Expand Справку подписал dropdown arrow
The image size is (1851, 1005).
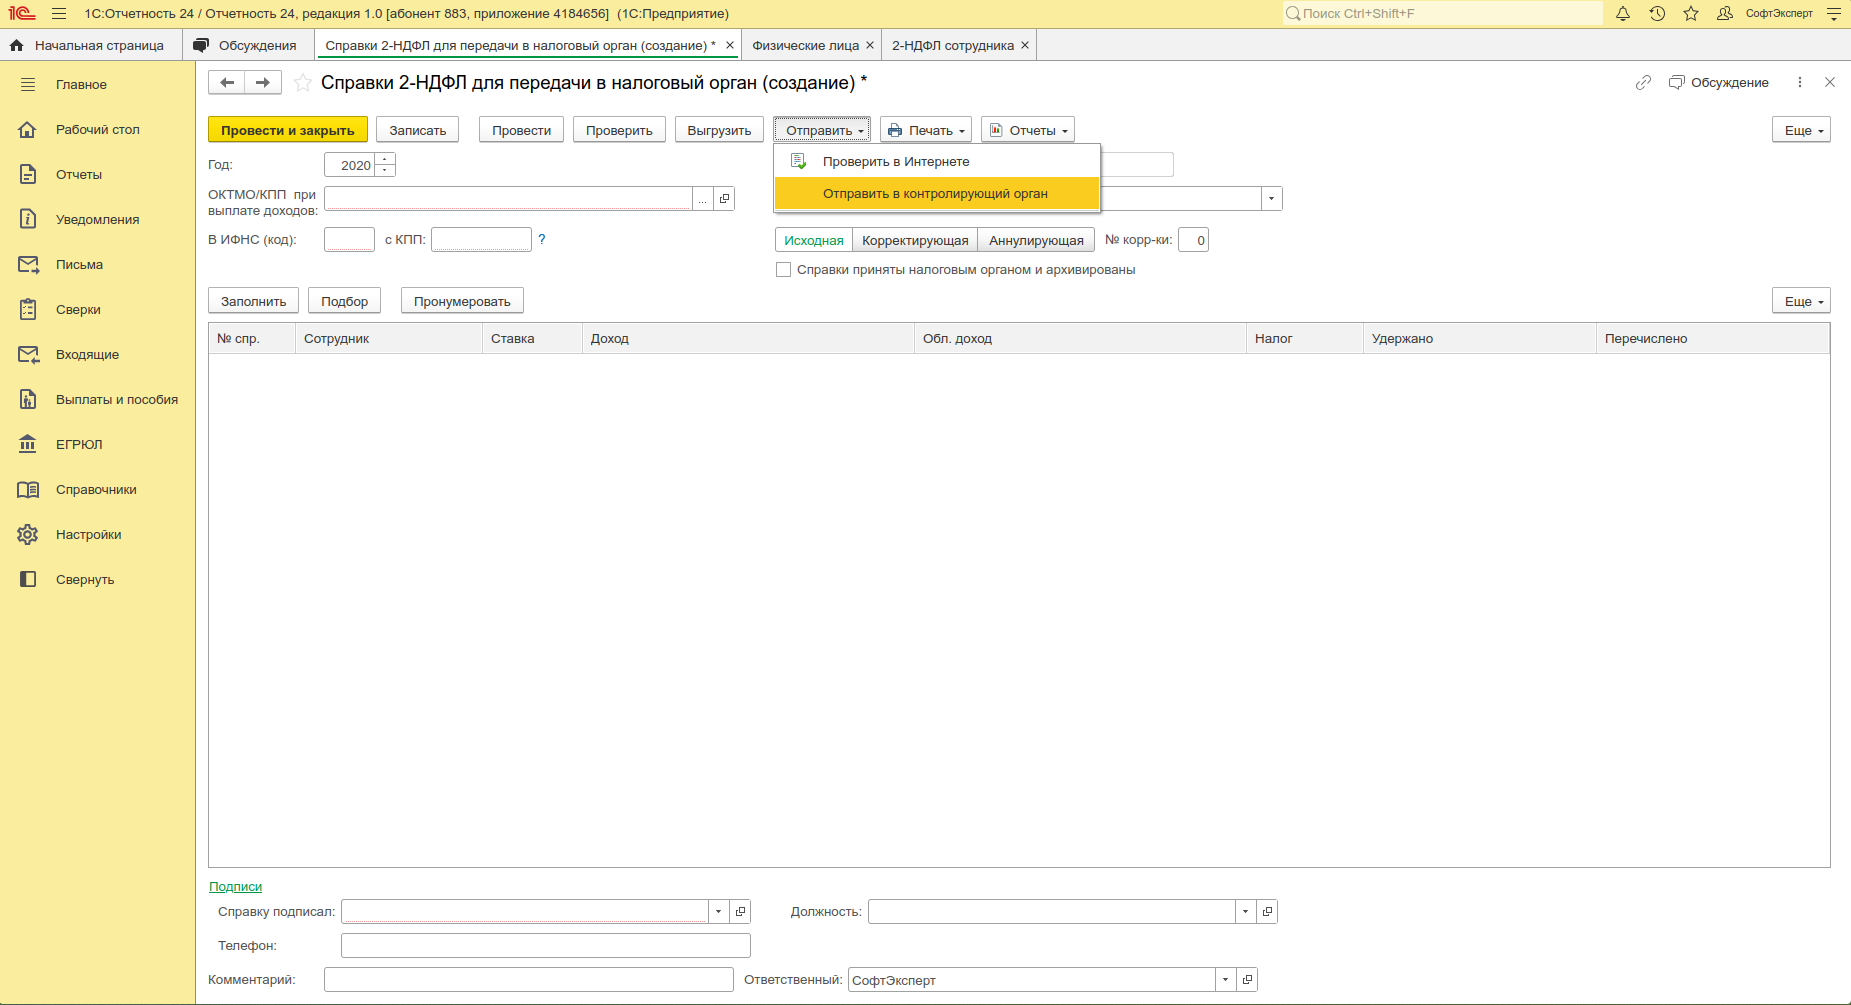coord(718,912)
